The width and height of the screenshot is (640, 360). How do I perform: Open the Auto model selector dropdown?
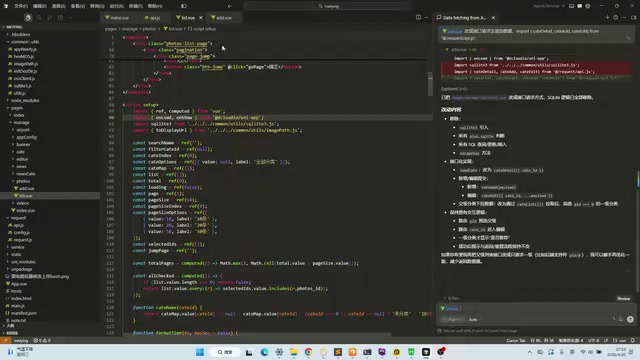click(x=473, y=319)
